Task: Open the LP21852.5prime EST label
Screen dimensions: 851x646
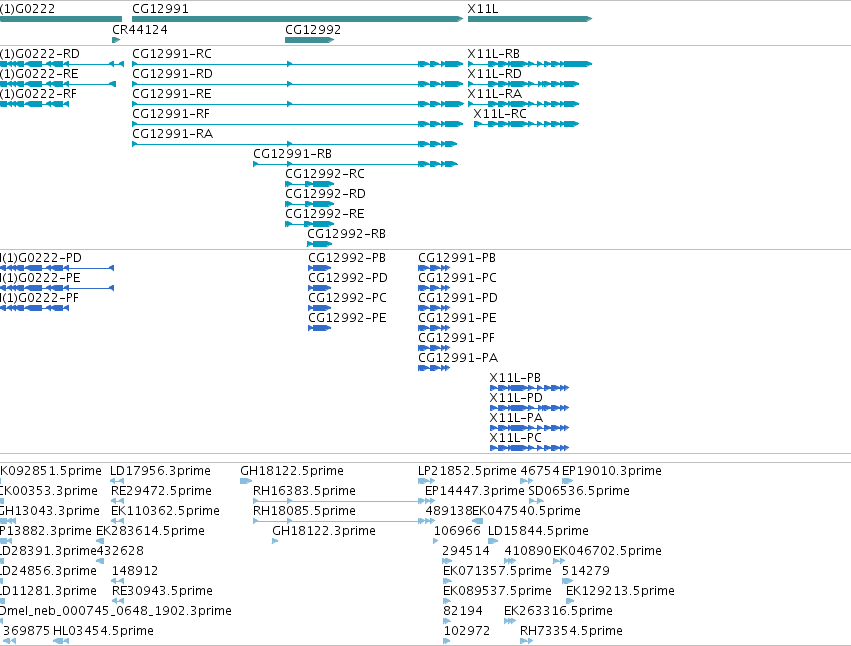Action: [467, 471]
